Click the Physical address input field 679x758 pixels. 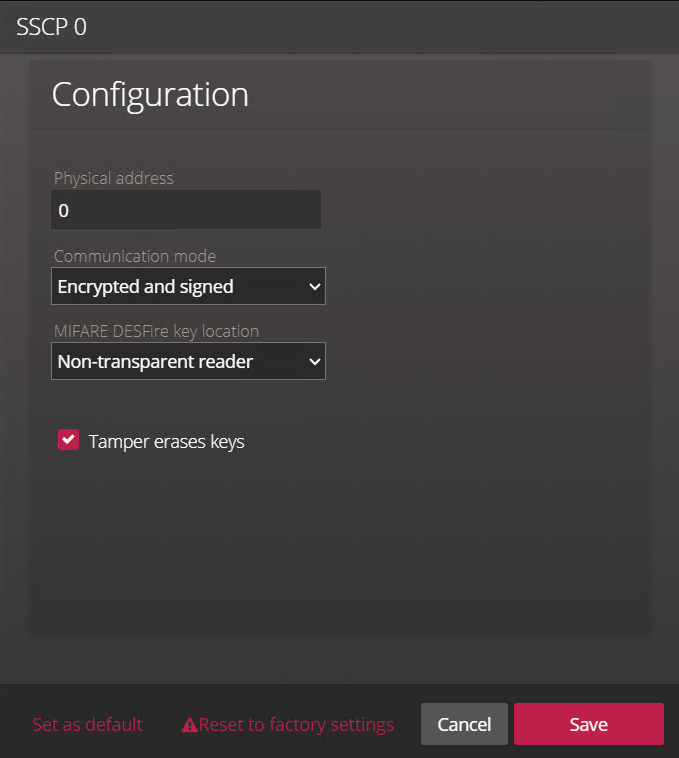[x=186, y=210]
